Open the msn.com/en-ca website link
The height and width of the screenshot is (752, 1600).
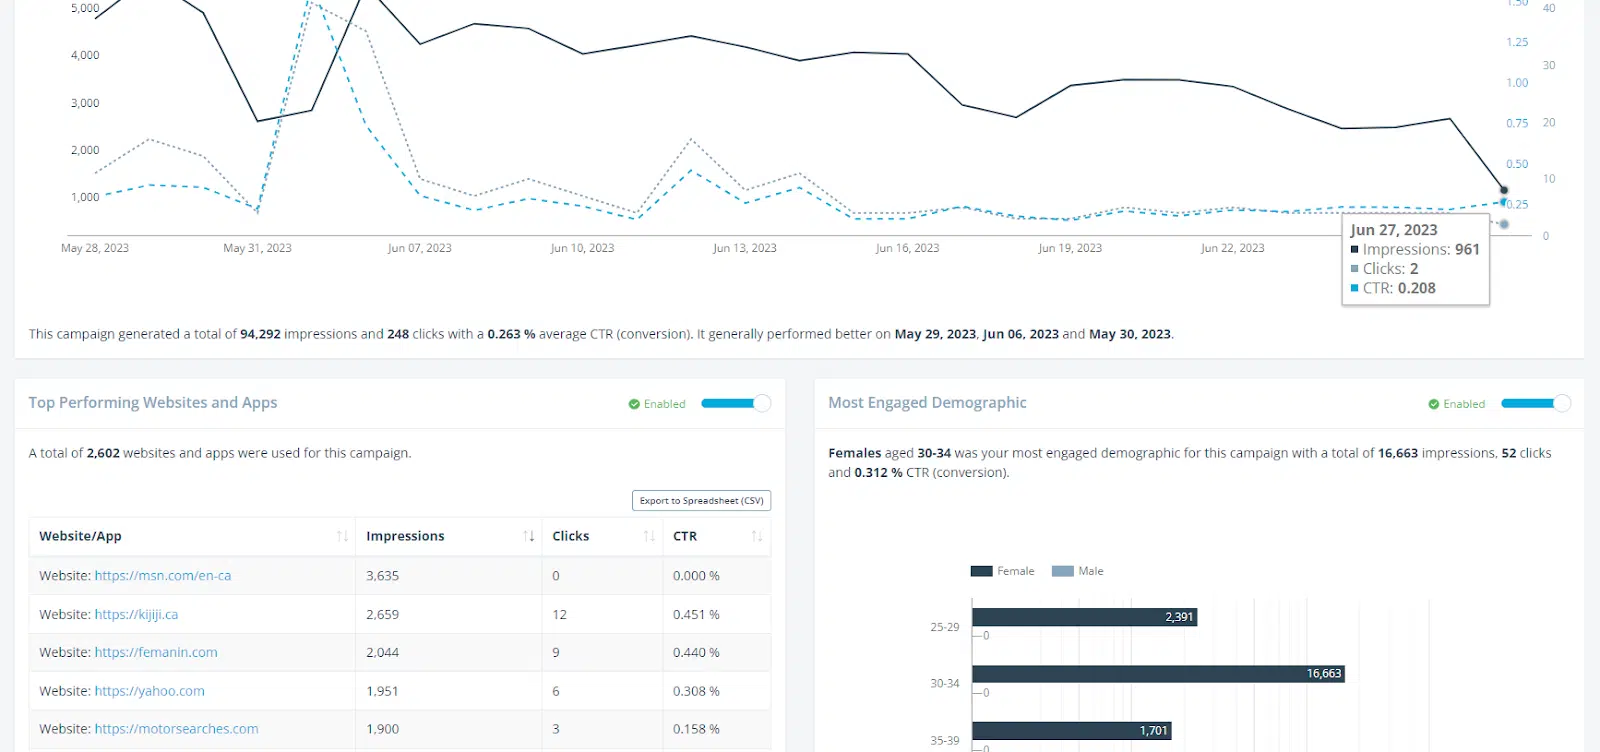click(162, 576)
